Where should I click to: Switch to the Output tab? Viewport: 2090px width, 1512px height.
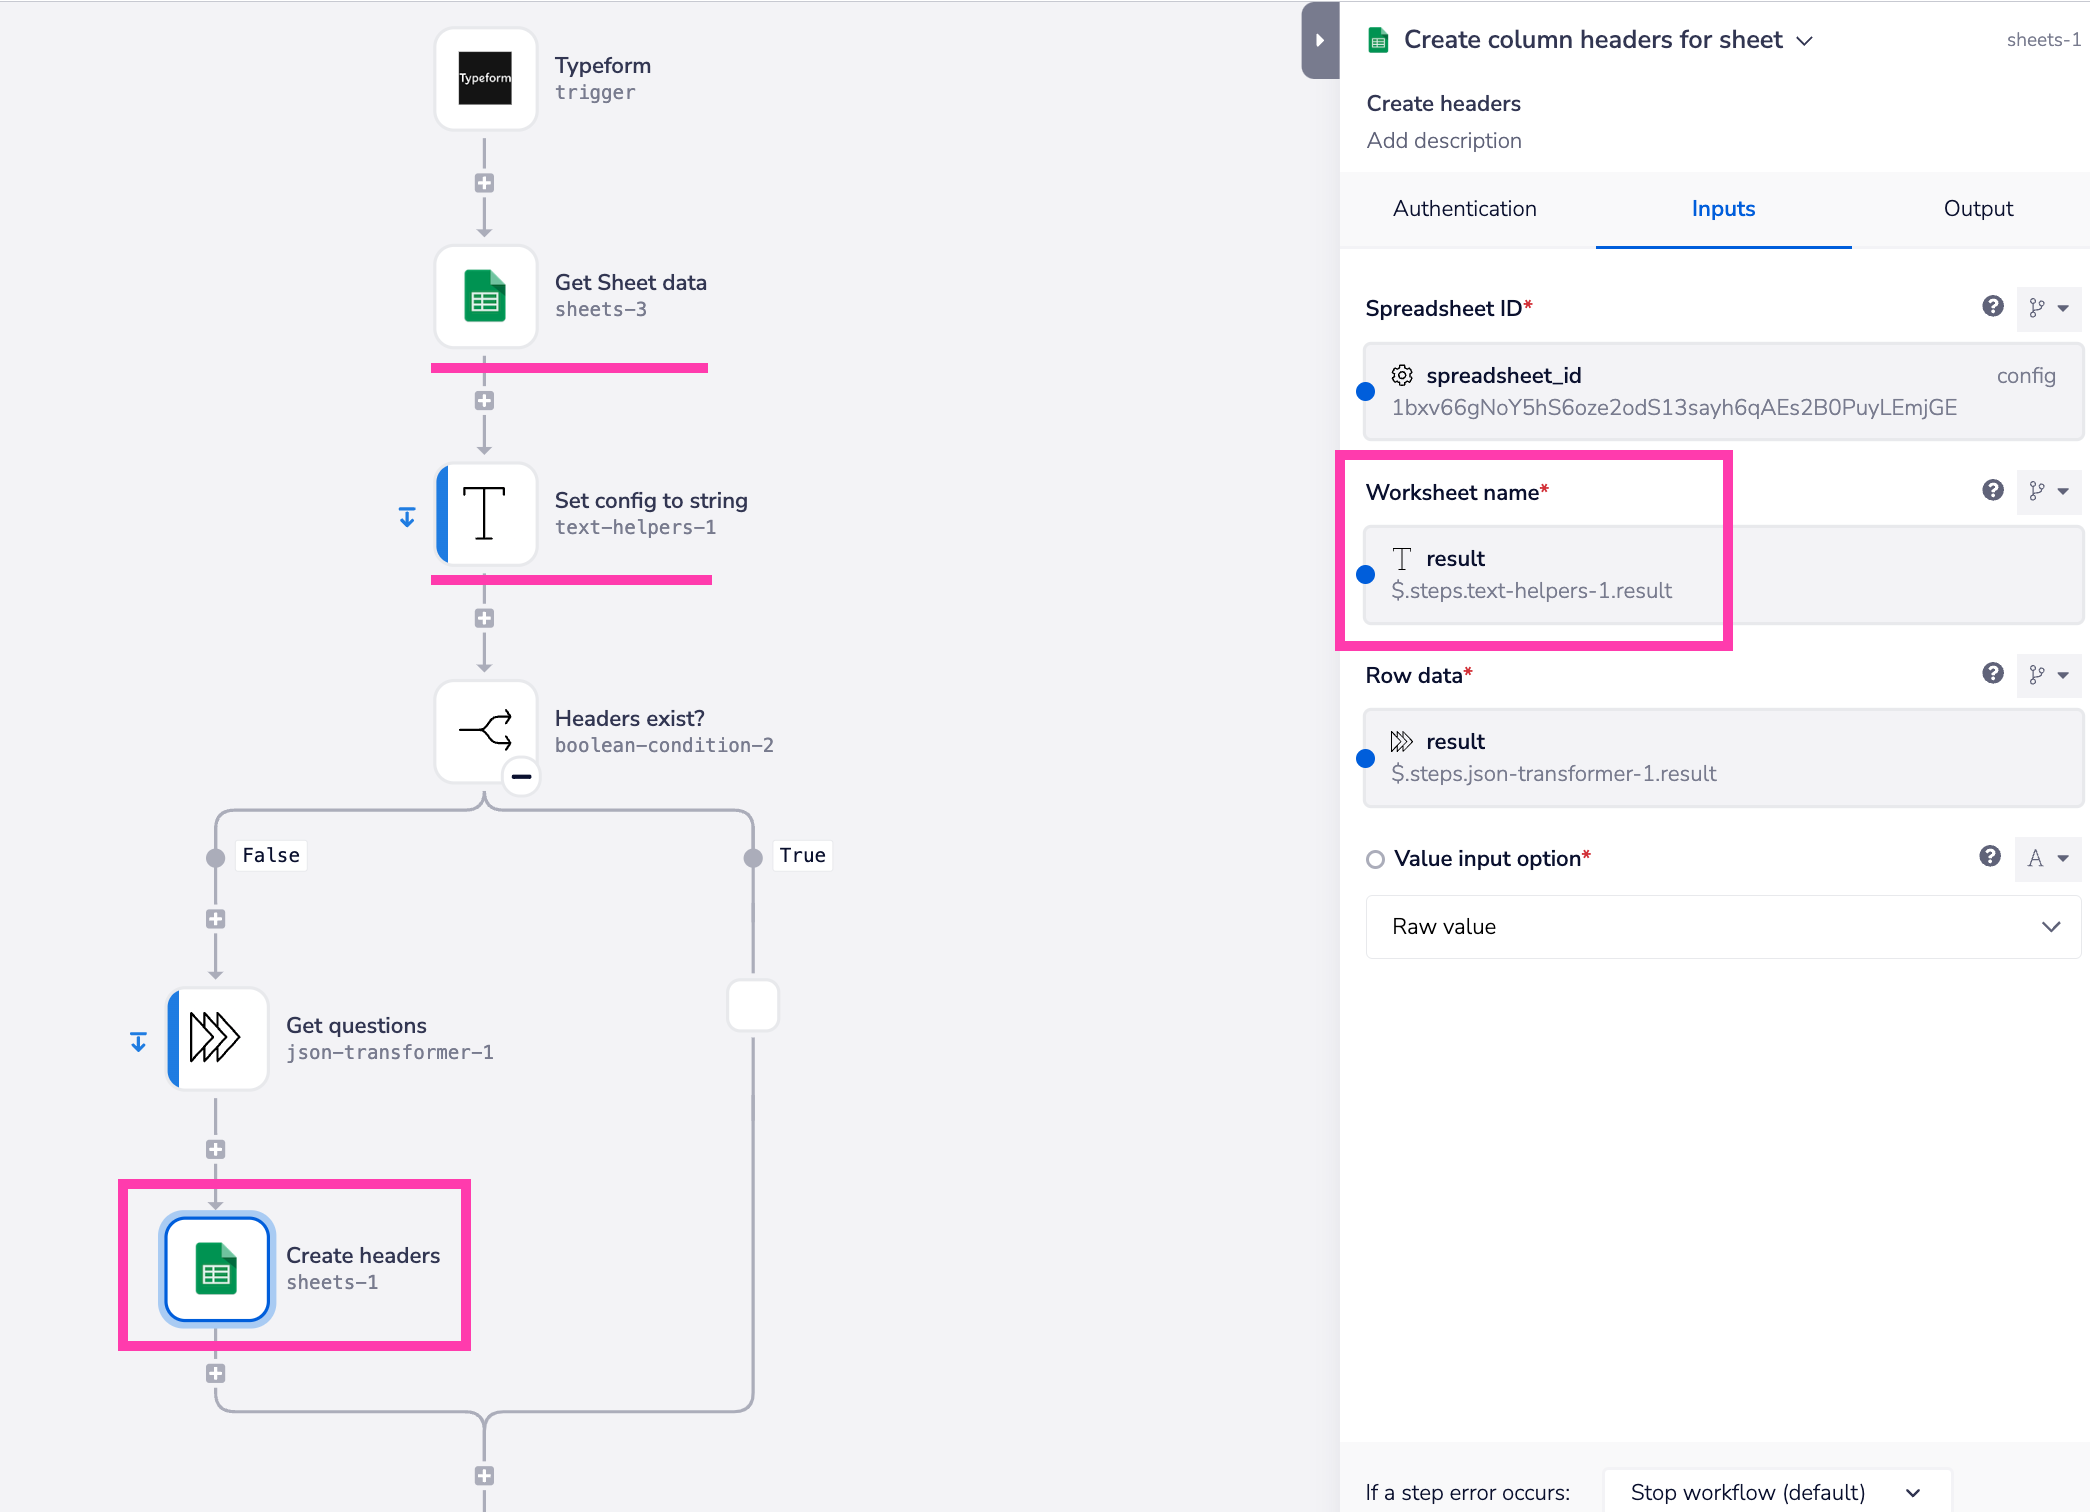(1978, 208)
